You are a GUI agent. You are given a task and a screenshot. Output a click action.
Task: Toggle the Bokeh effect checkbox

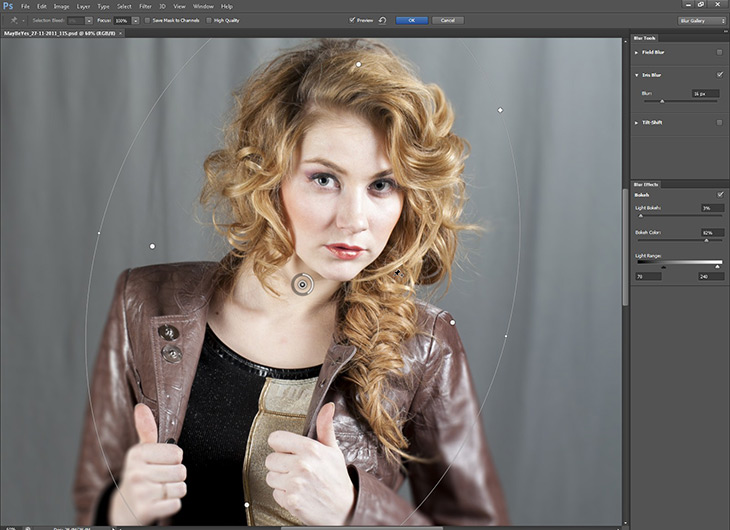(720, 194)
